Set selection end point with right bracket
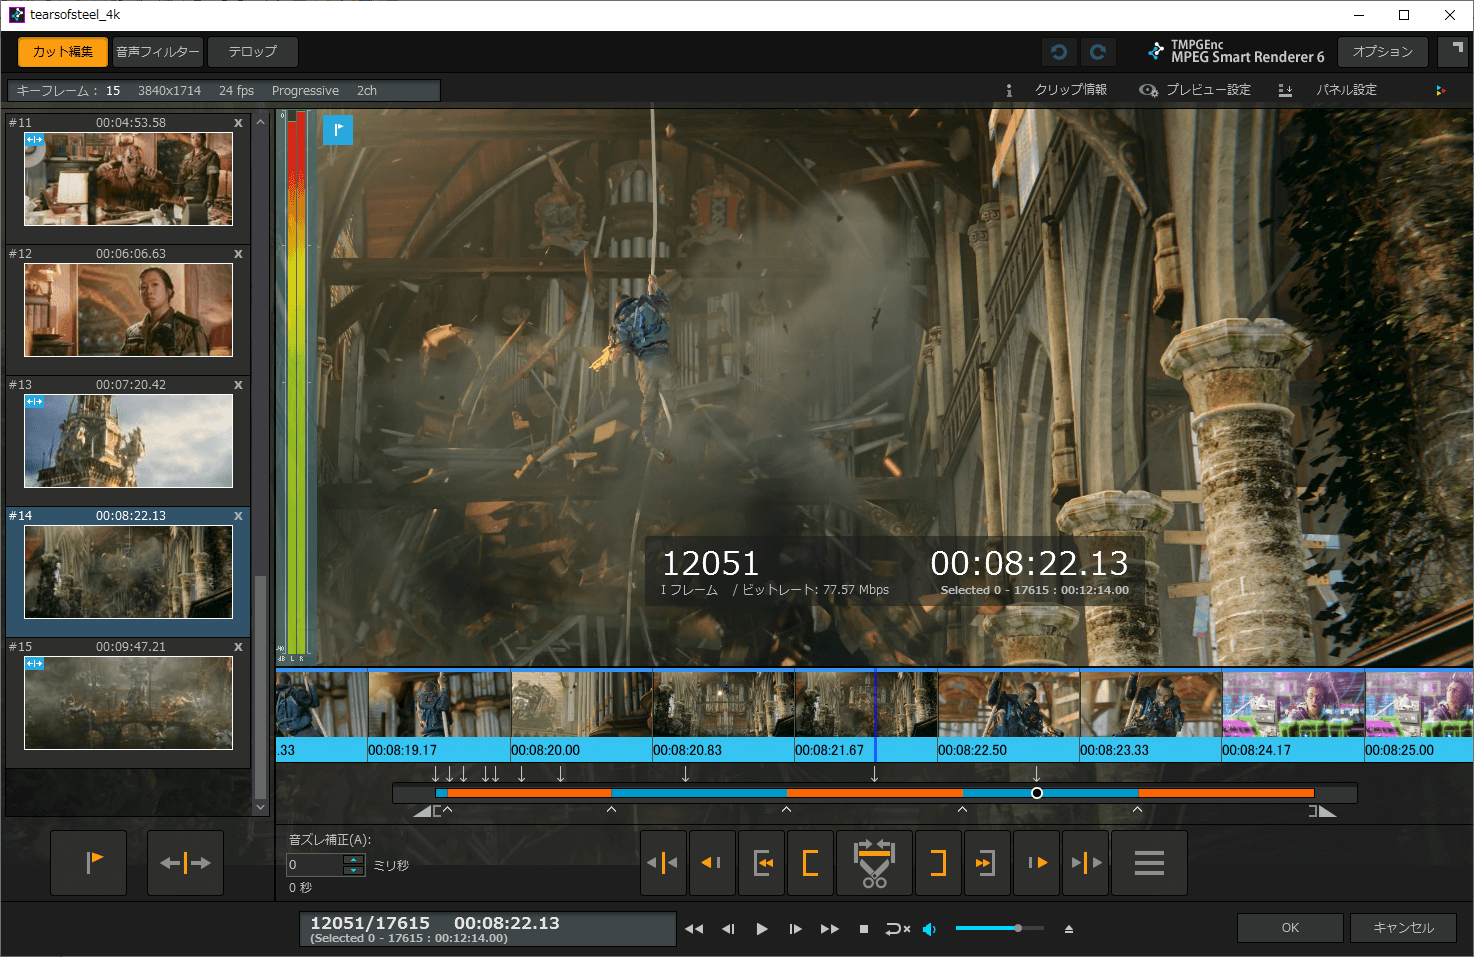This screenshot has height=957, width=1474. (x=937, y=863)
